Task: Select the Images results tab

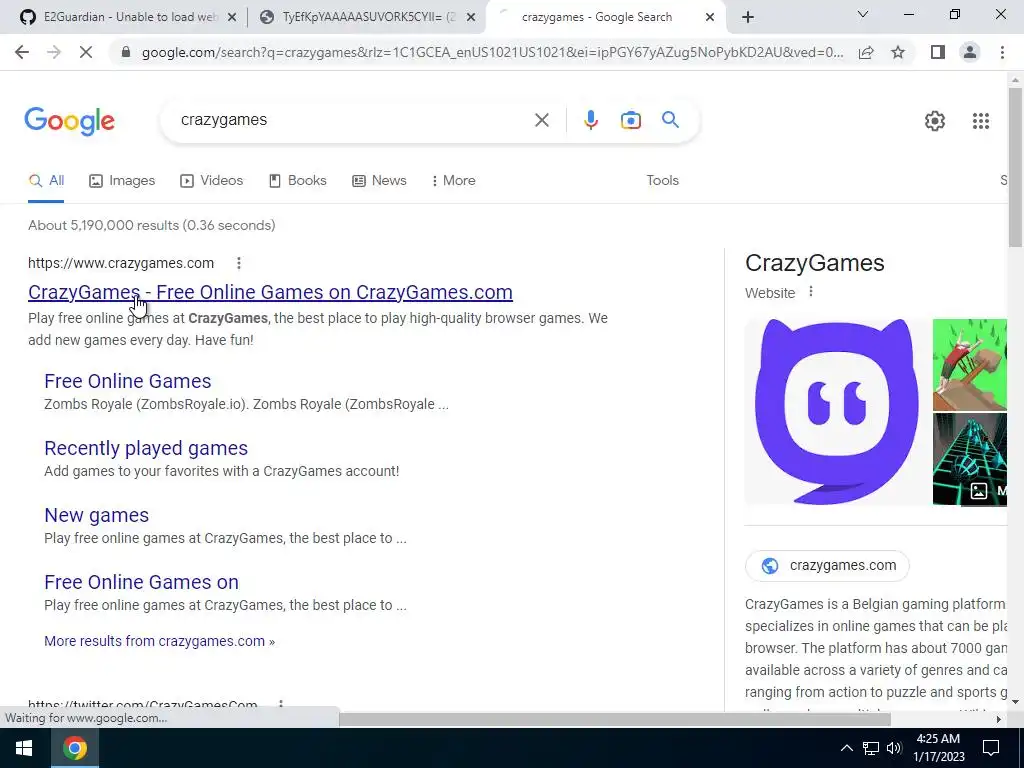Action: (122, 181)
